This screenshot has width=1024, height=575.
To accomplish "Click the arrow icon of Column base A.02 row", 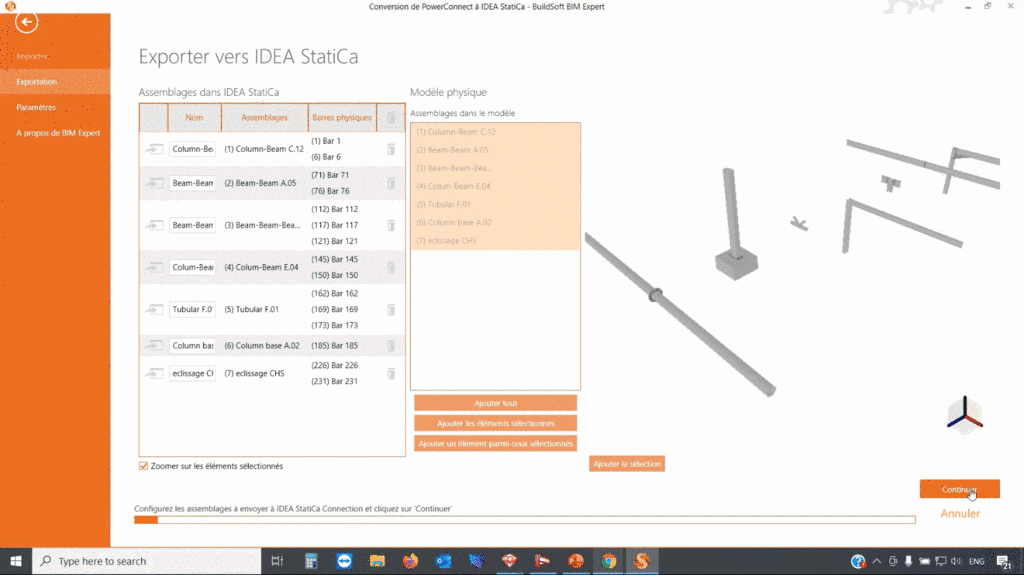I will click(154, 346).
